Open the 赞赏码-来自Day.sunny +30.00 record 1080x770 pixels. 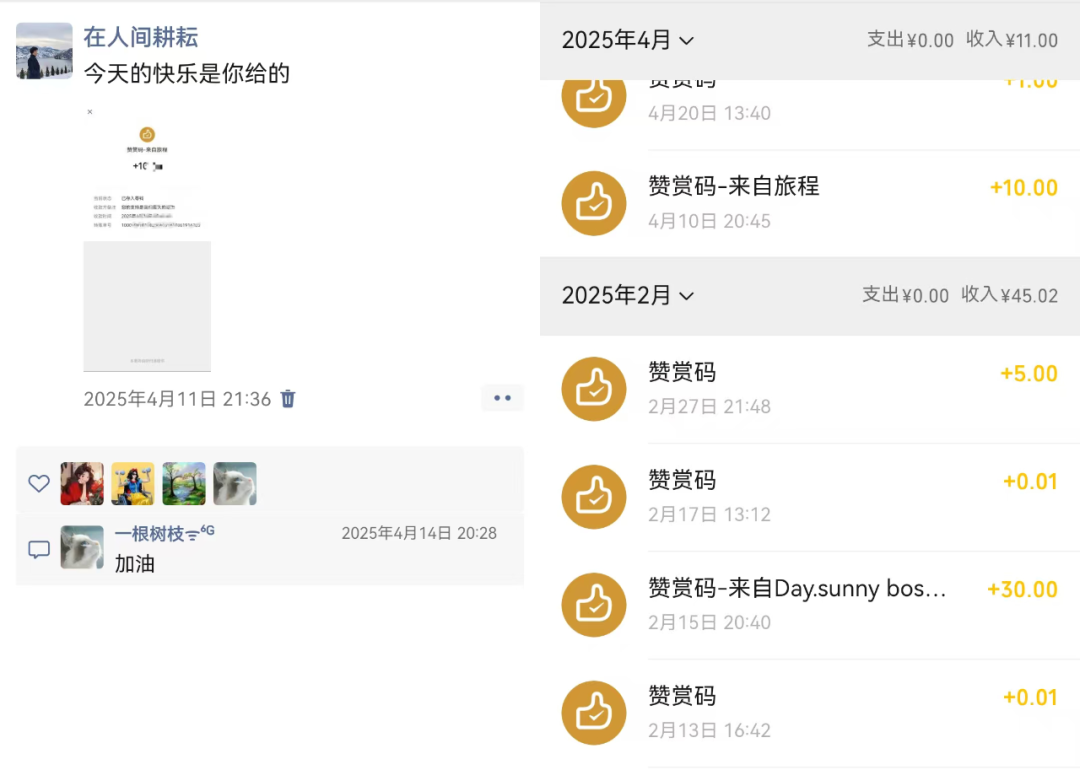point(820,604)
